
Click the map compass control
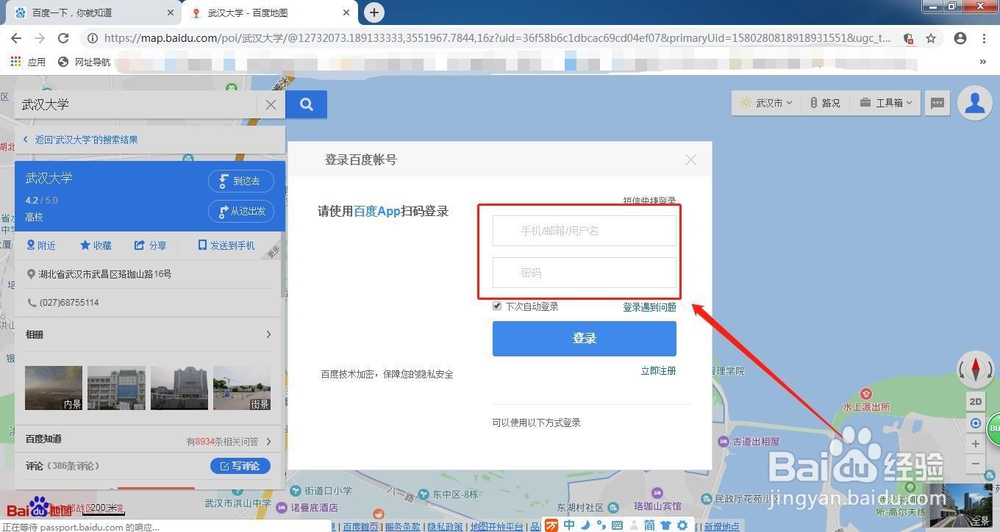tap(975, 369)
